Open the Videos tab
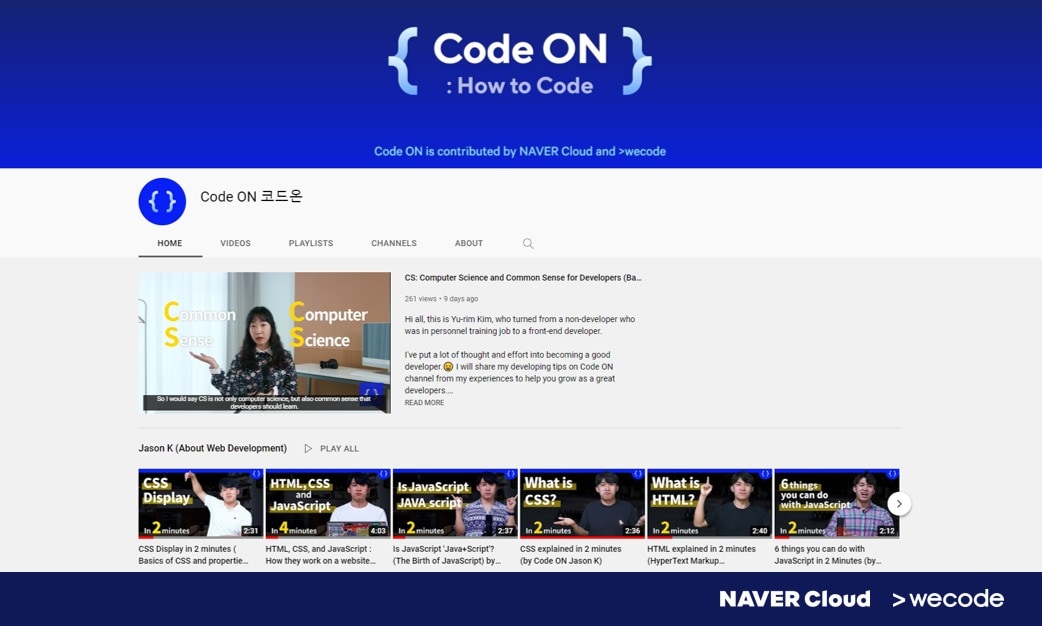This screenshot has width=1042, height=626. coord(235,244)
